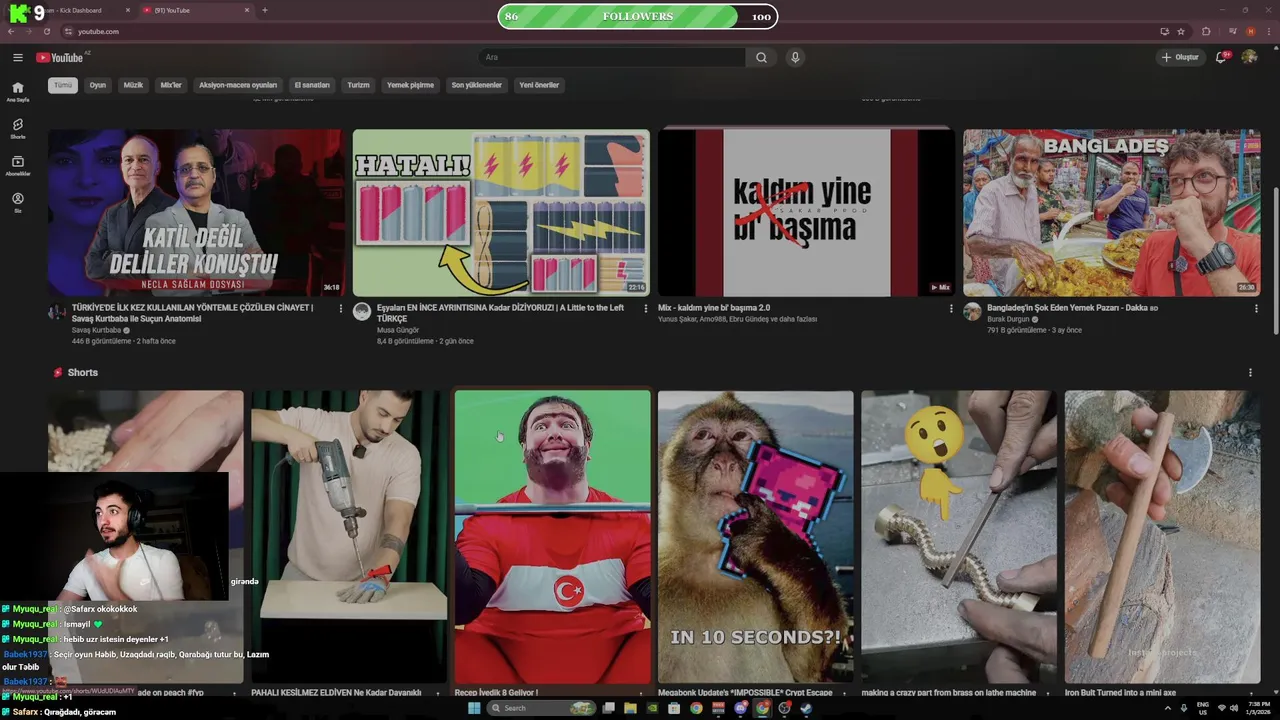Select the Oyun filter chip
Screen dimensions: 1280x720
98,85
